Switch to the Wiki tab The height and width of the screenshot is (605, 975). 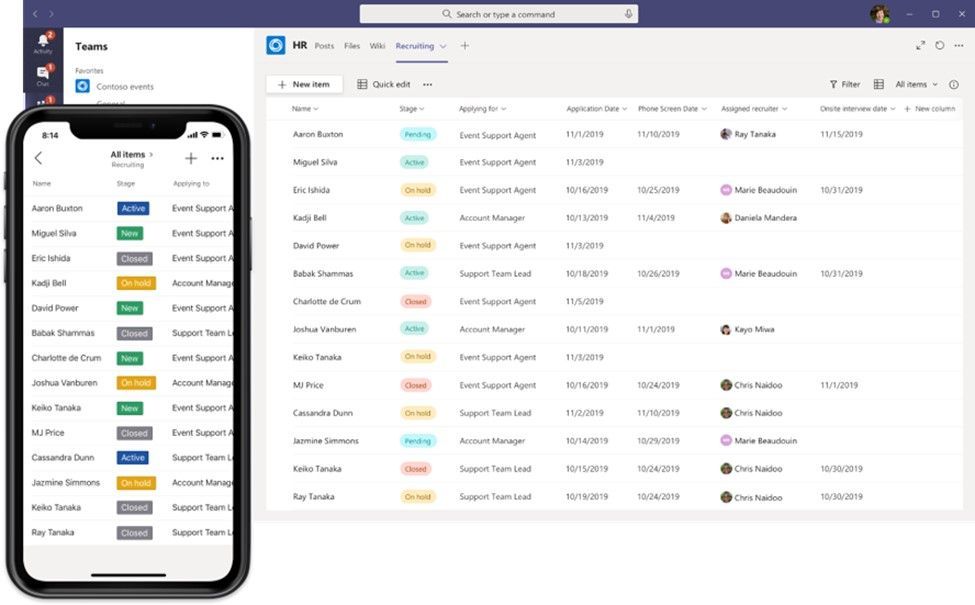click(x=377, y=46)
